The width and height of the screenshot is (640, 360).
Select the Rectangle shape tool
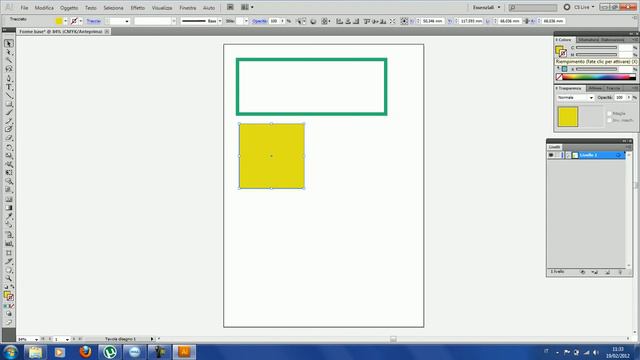9,104
